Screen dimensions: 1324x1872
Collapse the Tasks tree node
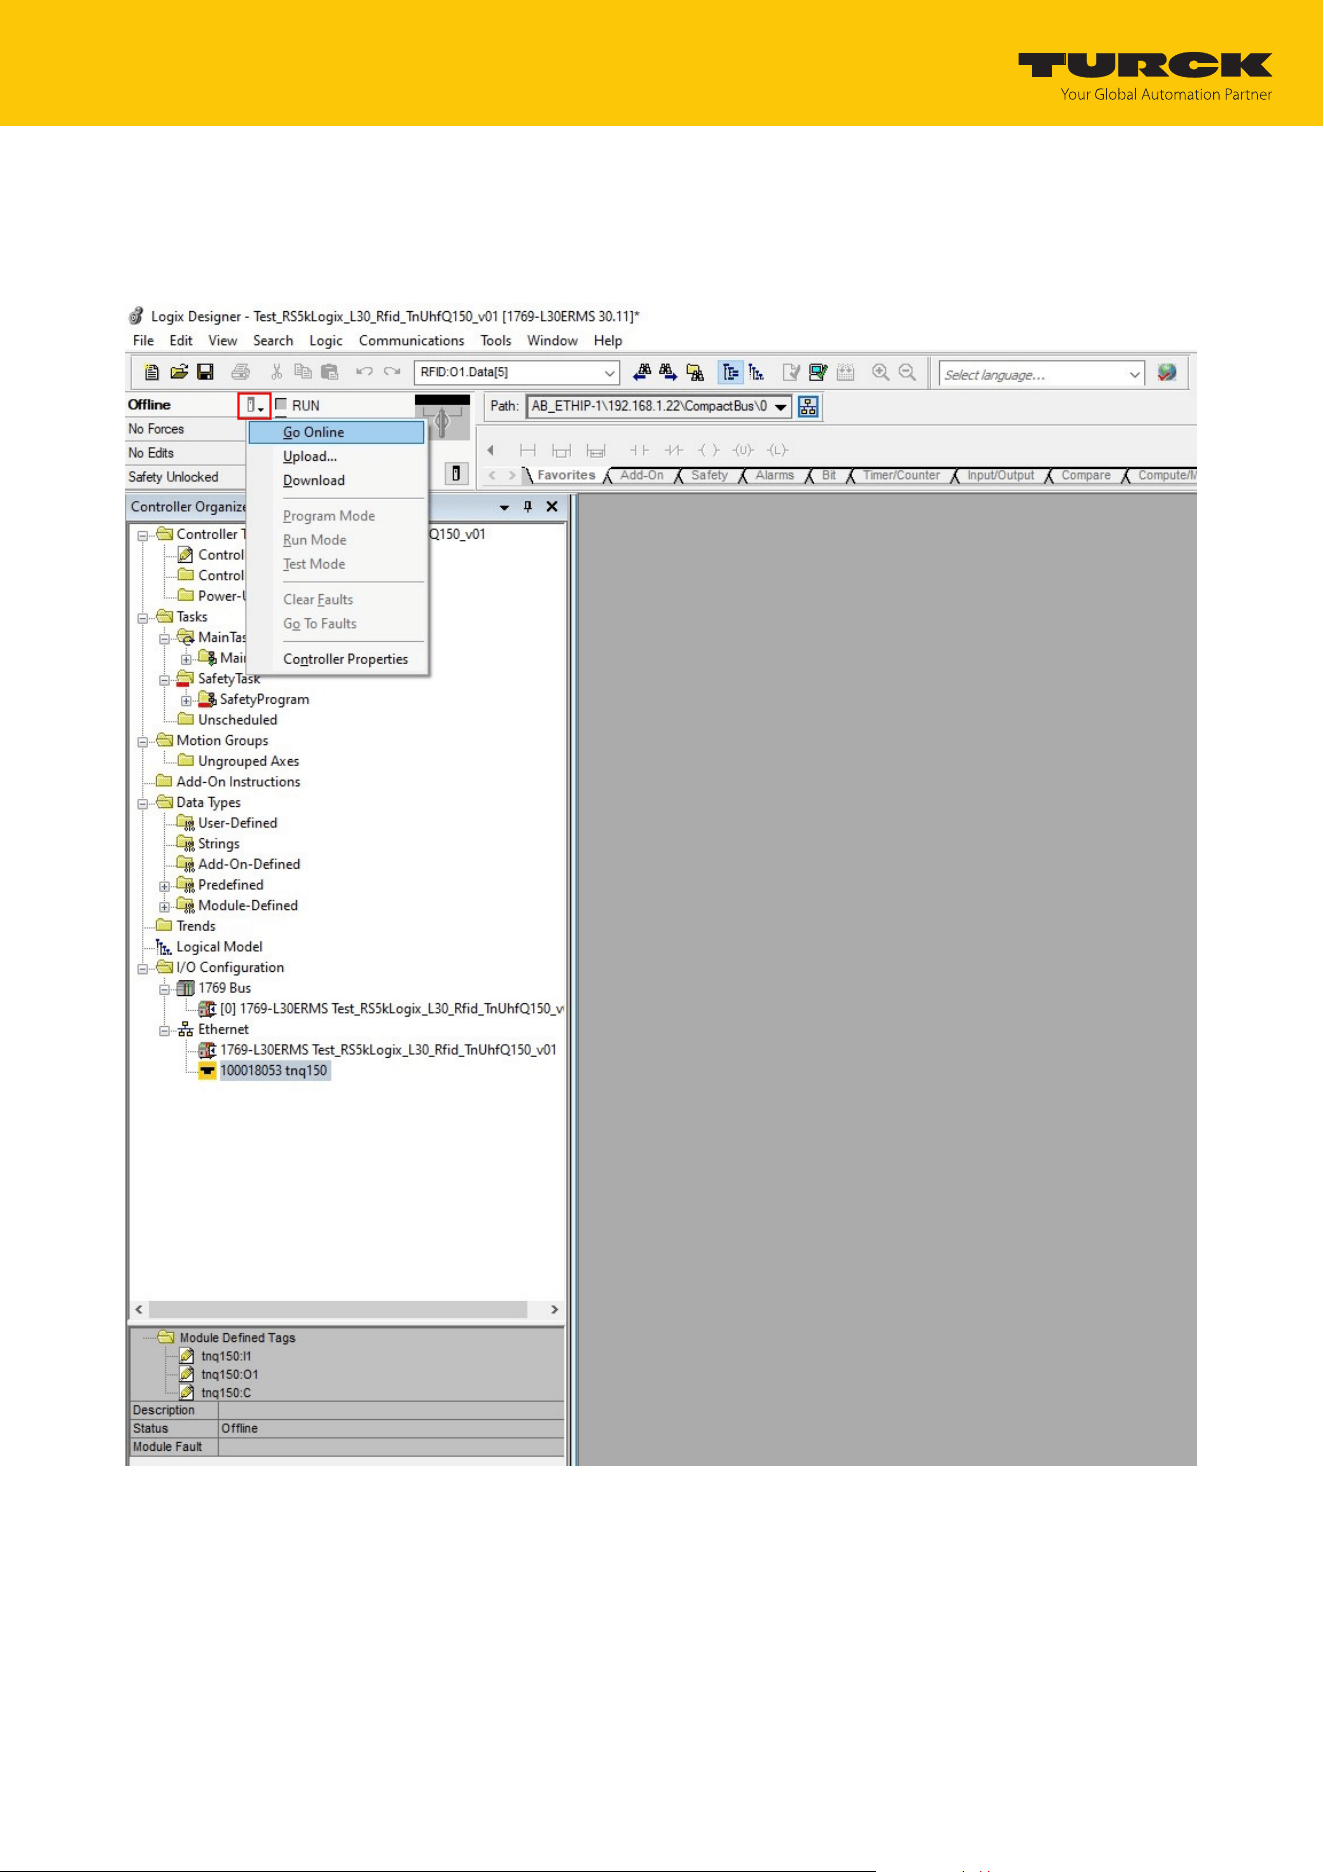click(143, 618)
